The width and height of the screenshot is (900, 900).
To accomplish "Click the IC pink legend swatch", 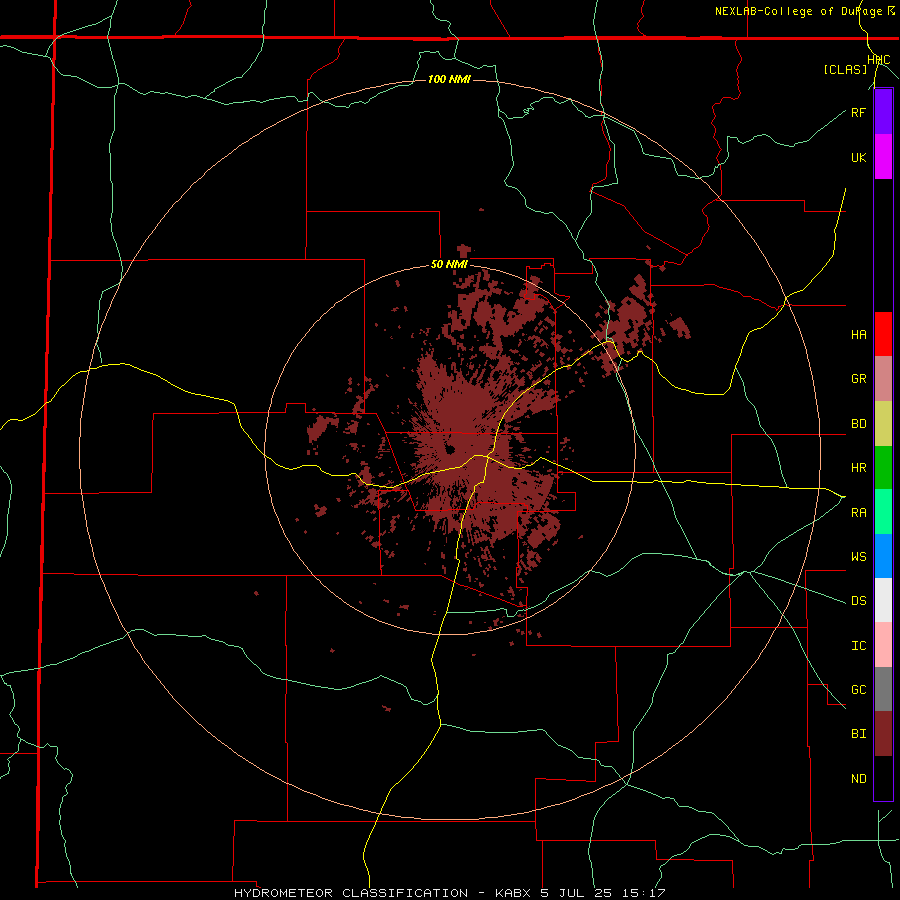I will click(883, 645).
